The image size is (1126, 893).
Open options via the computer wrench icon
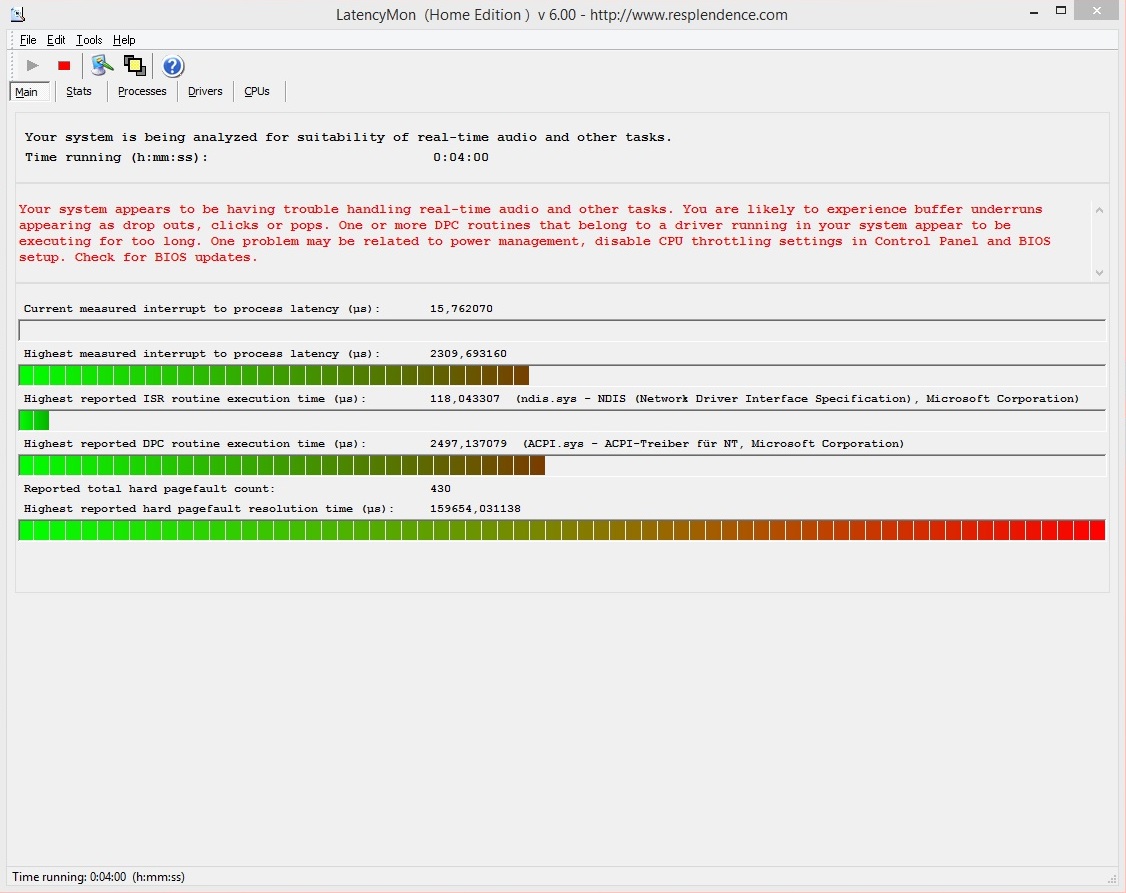(x=102, y=66)
